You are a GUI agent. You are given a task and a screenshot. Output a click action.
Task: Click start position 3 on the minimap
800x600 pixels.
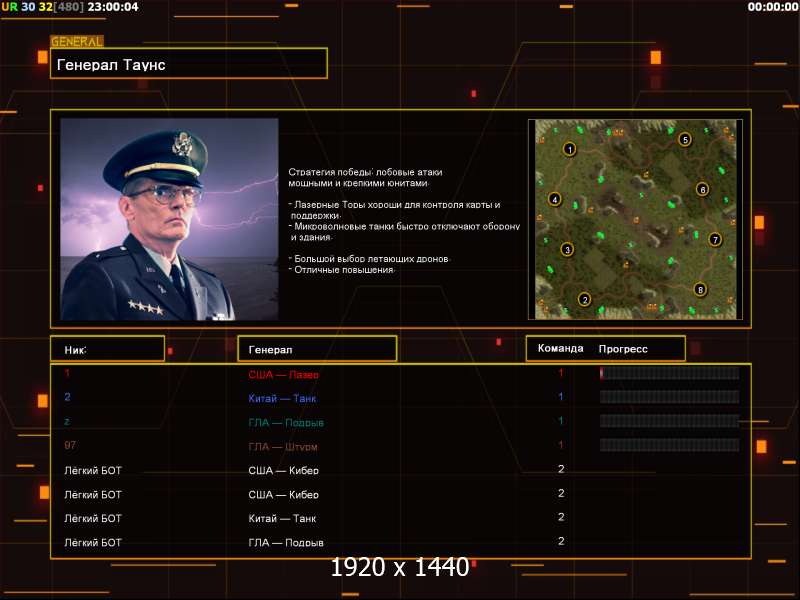click(x=567, y=249)
